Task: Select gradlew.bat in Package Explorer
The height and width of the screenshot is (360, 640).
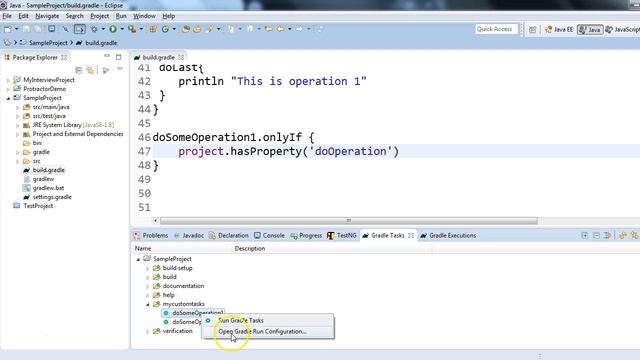Action: 48,188
